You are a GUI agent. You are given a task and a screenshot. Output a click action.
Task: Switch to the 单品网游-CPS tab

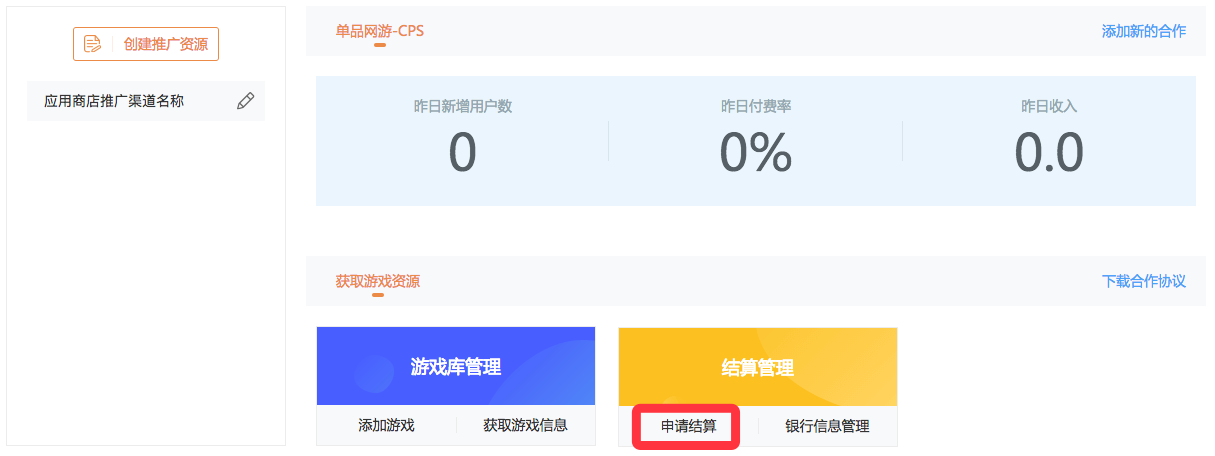[380, 31]
